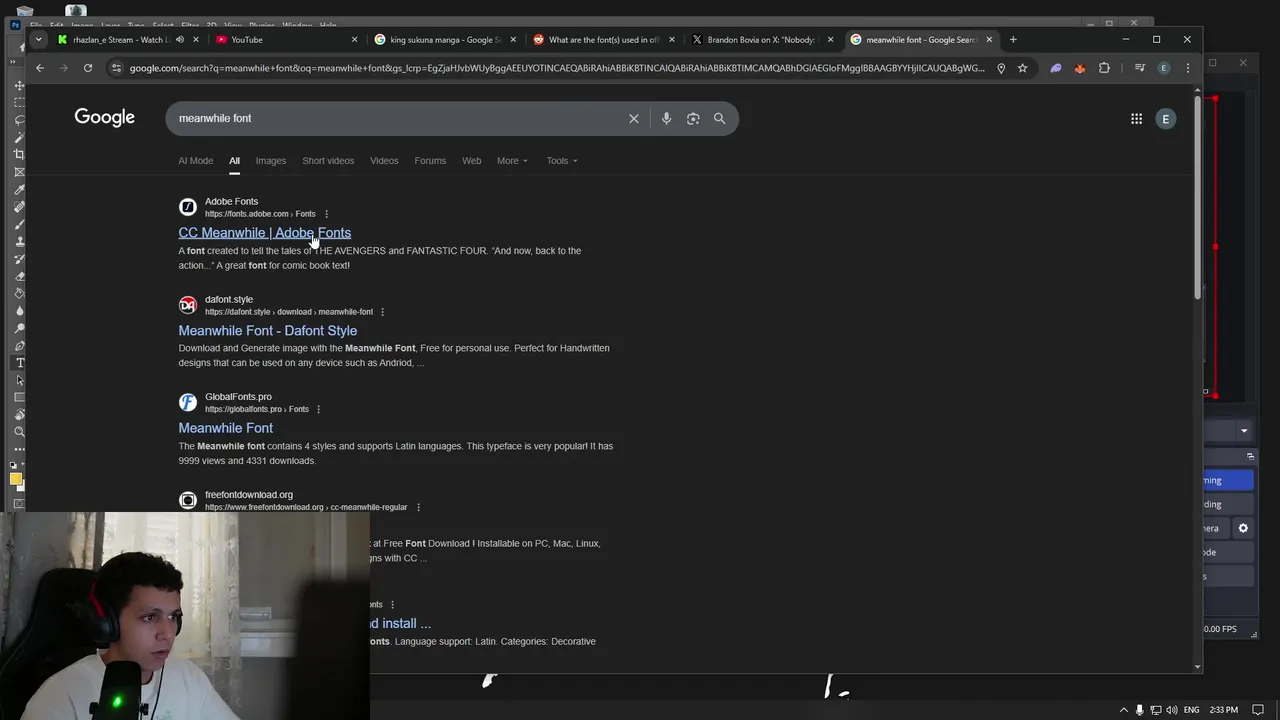Image resolution: width=1280 pixels, height=720 pixels.
Task: Open the taskbar clock showing 2:33 PM
Action: (x=1224, y=710)
